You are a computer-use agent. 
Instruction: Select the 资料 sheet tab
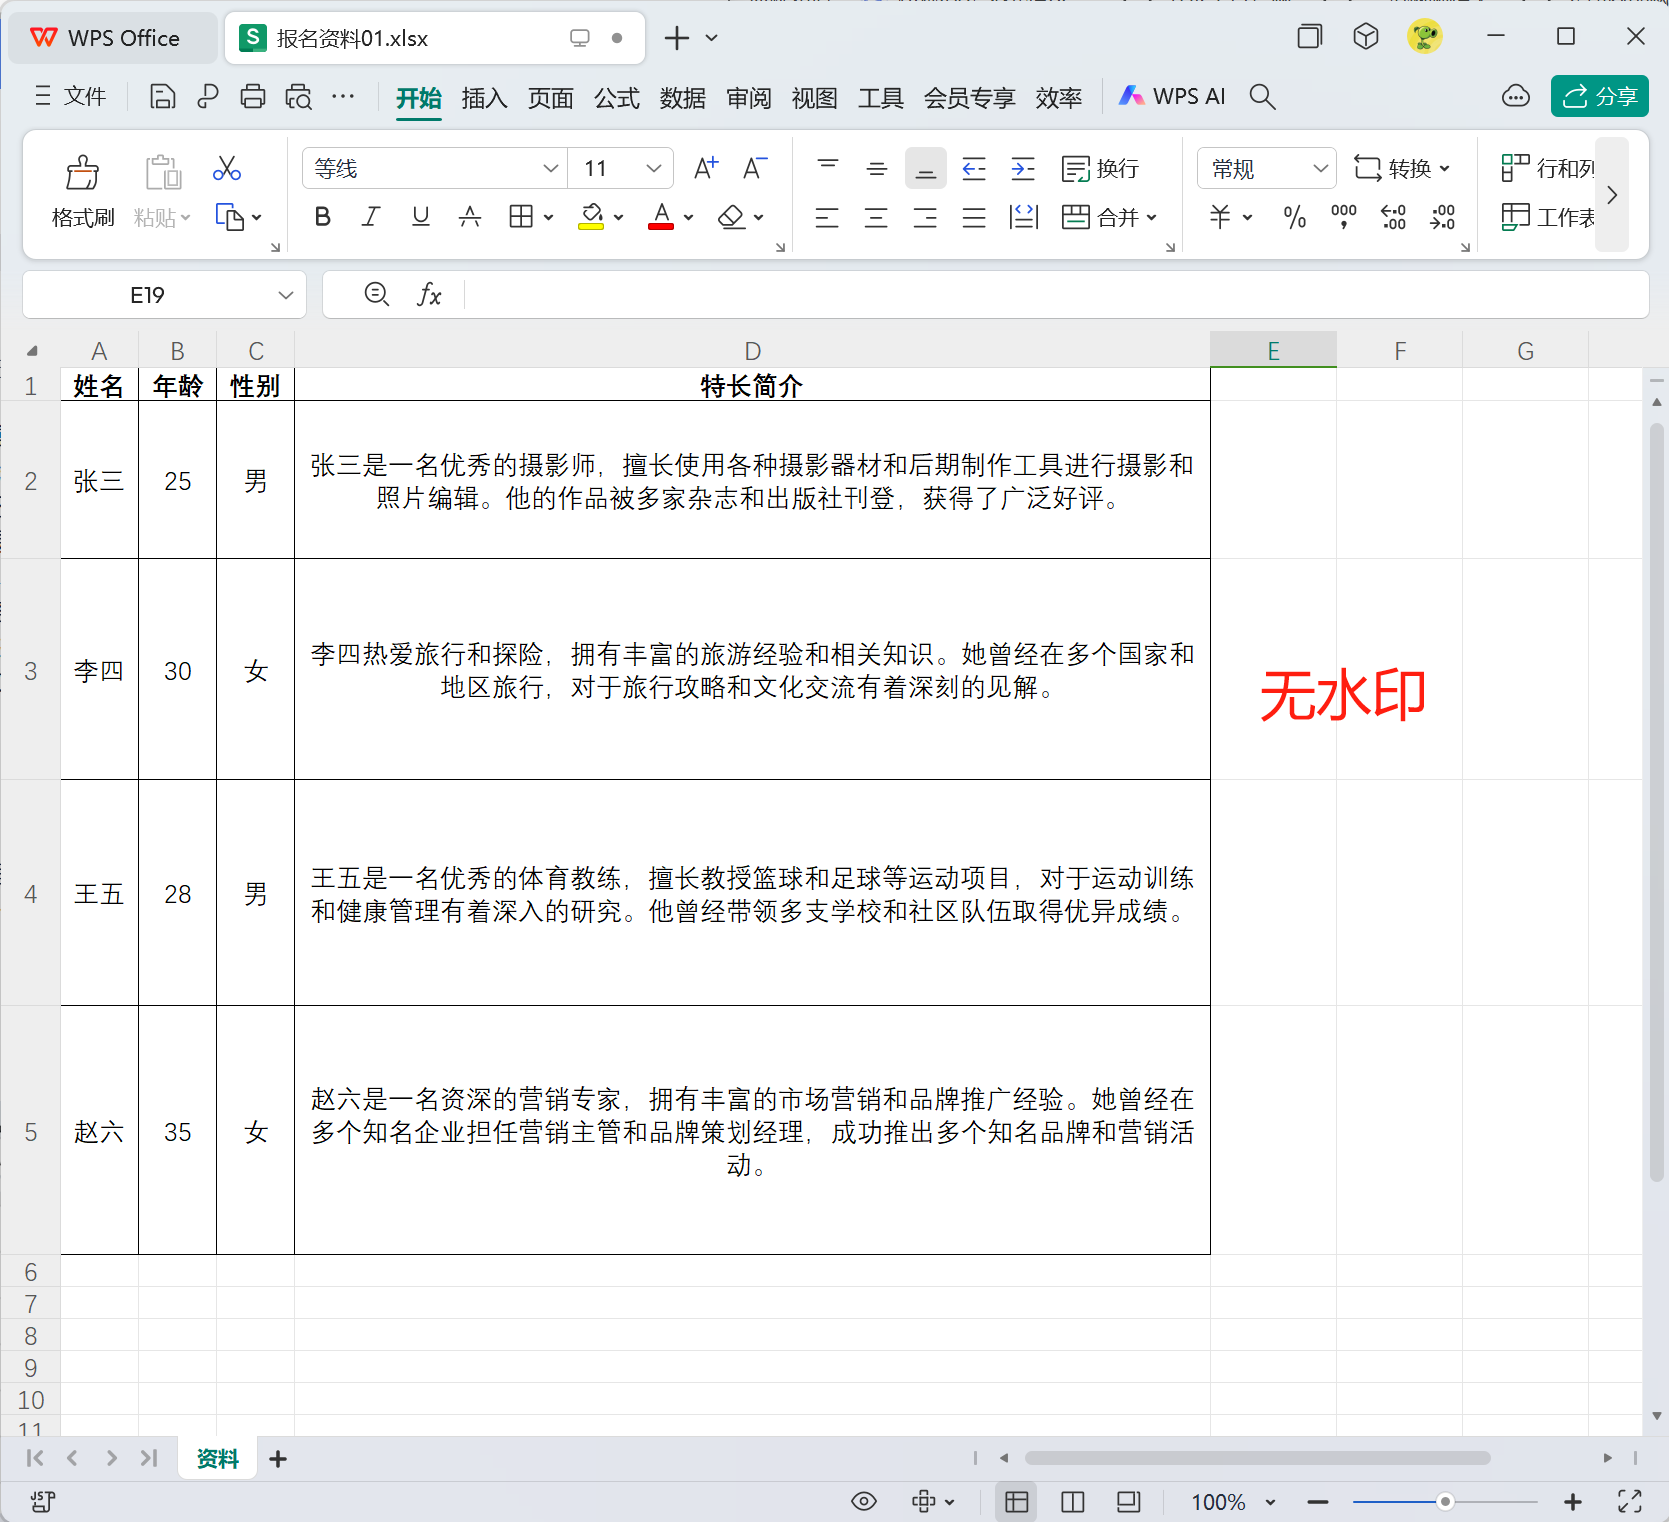(216, 1459)
